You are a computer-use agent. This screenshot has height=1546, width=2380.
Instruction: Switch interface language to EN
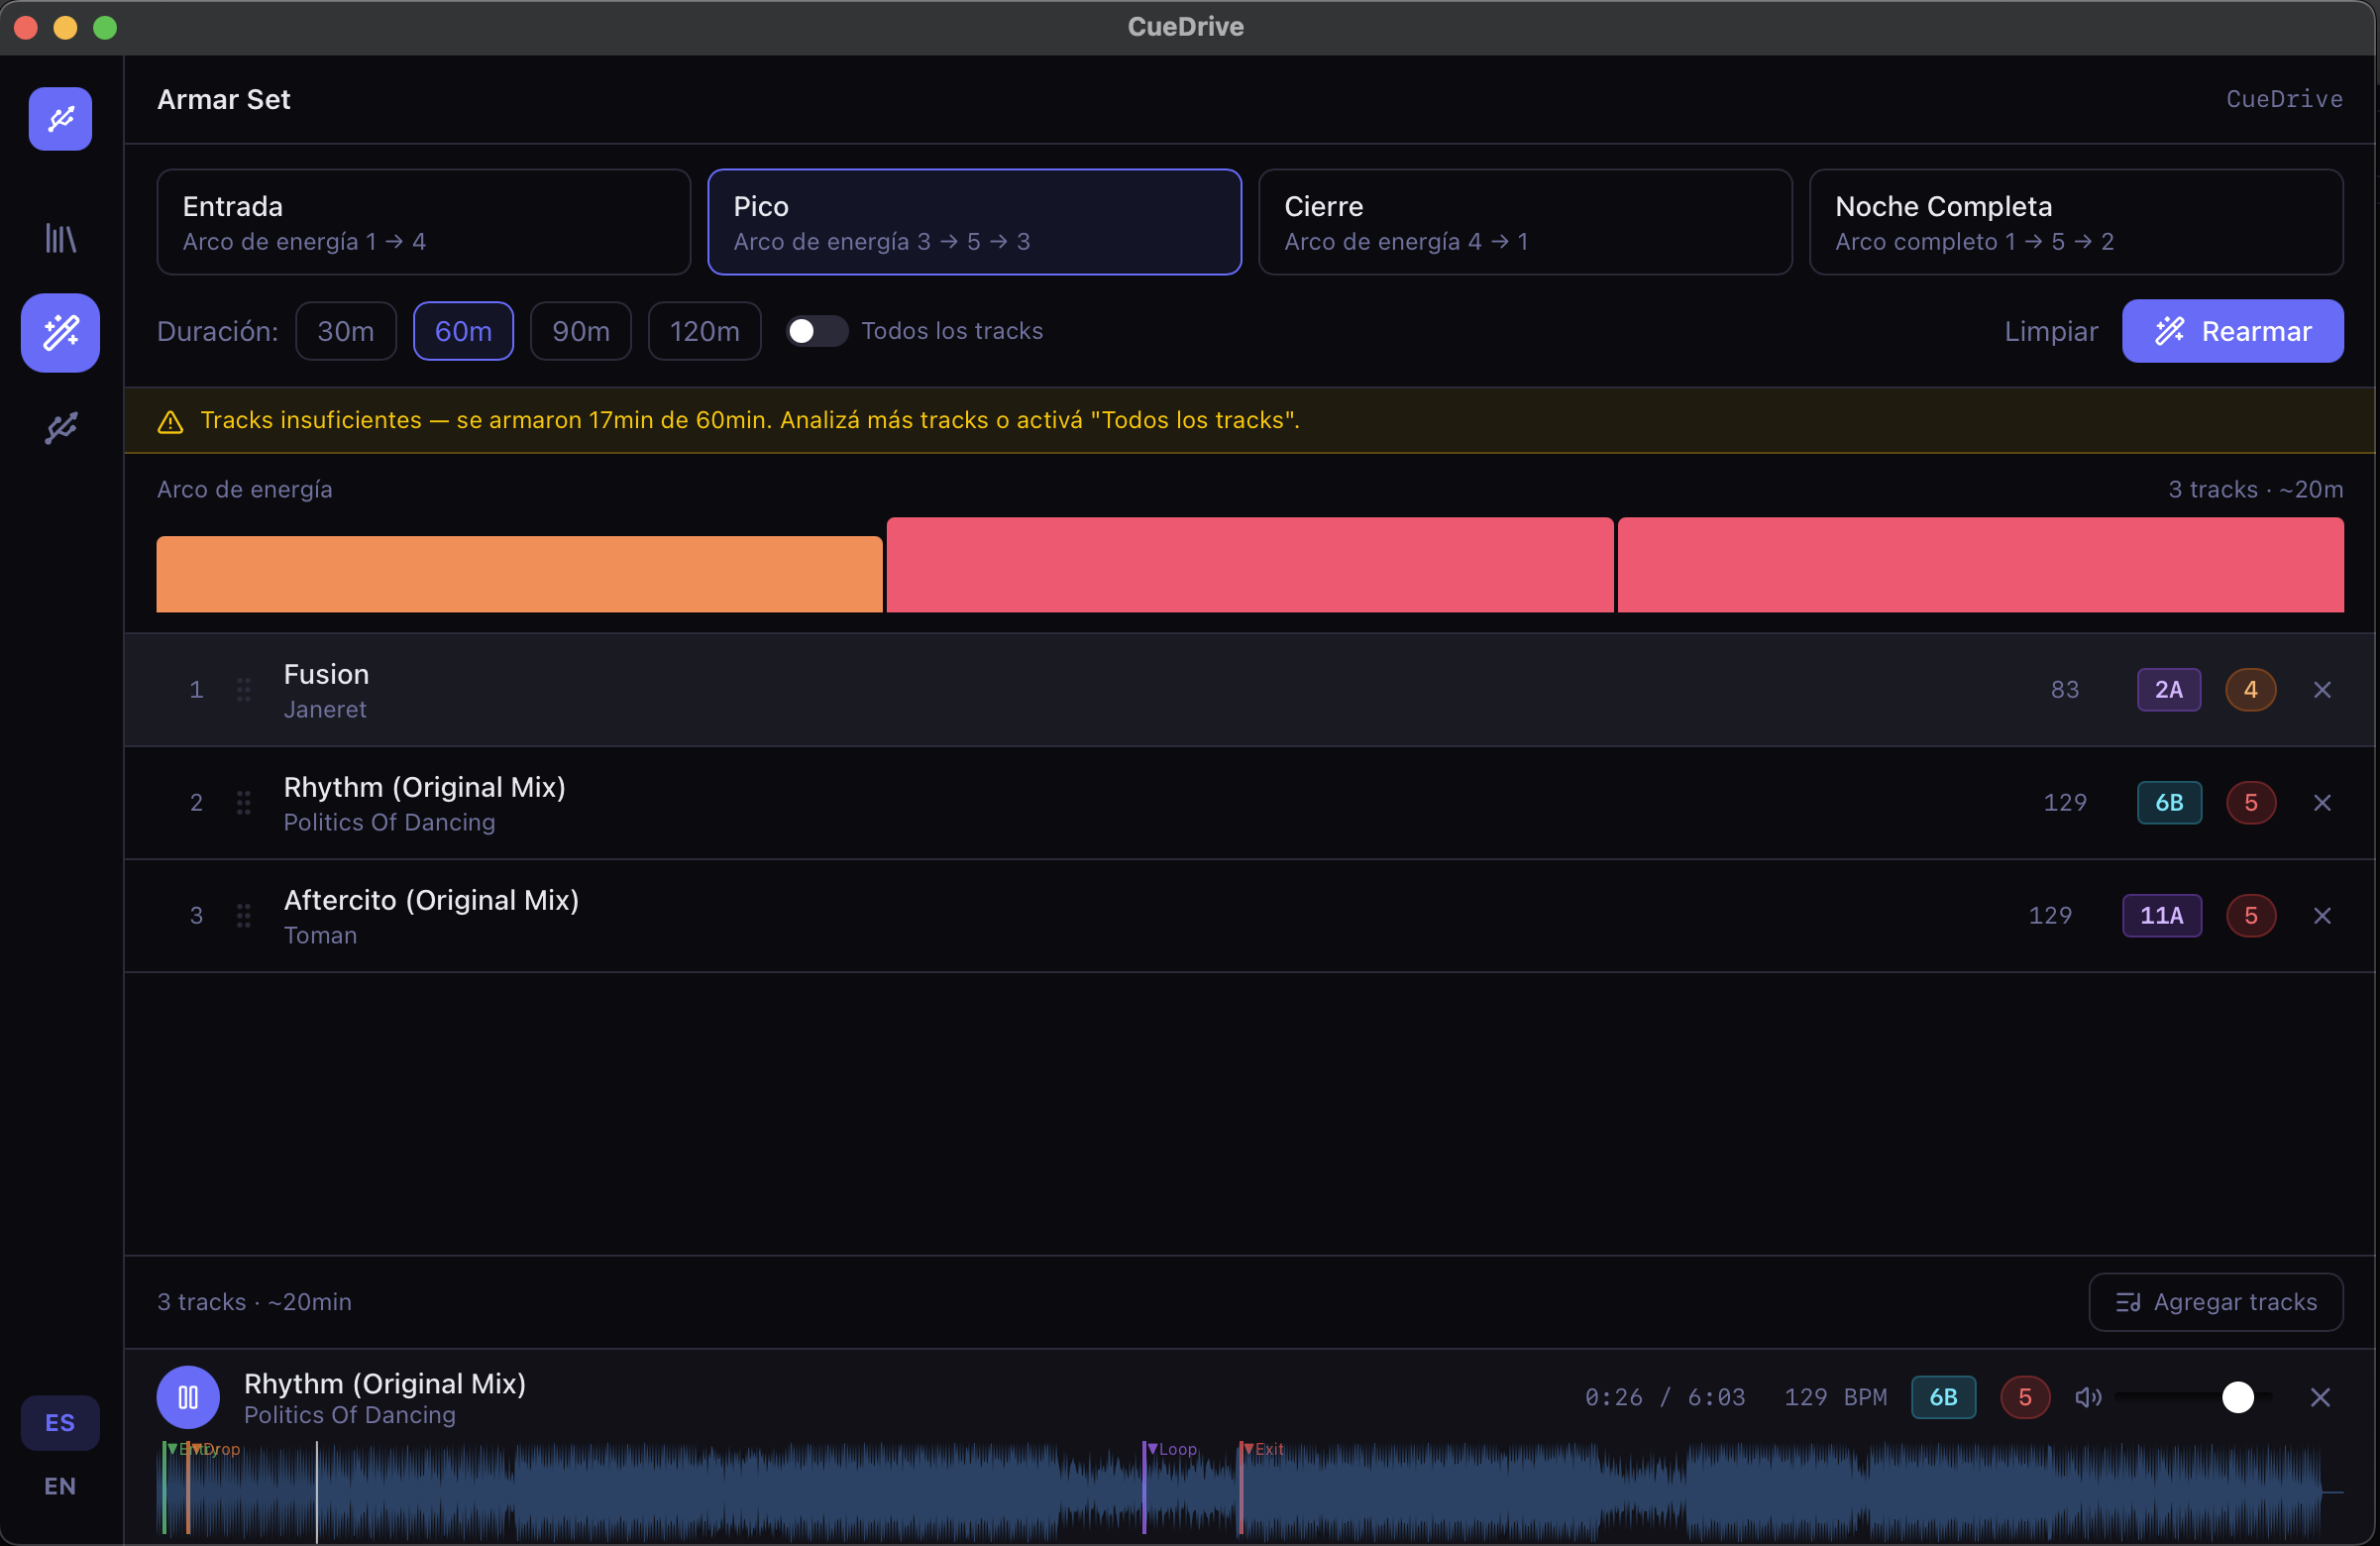pos(59,1486)
